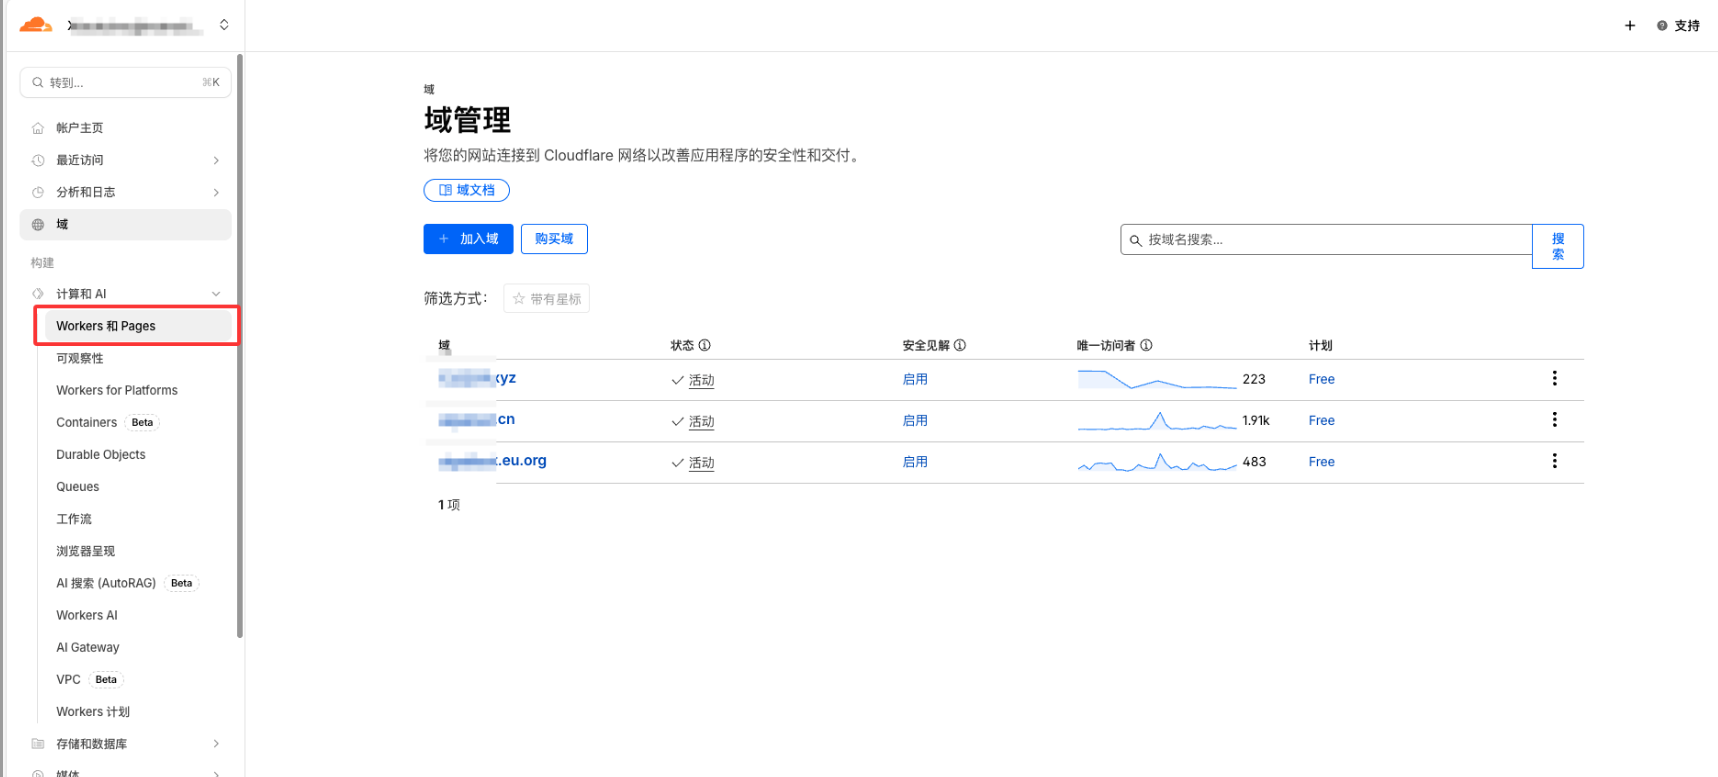The width and height of the screenshot is (1718, 777).
Task: Open Workers 和 Pages in sidebar
Action: click(106, 326)
